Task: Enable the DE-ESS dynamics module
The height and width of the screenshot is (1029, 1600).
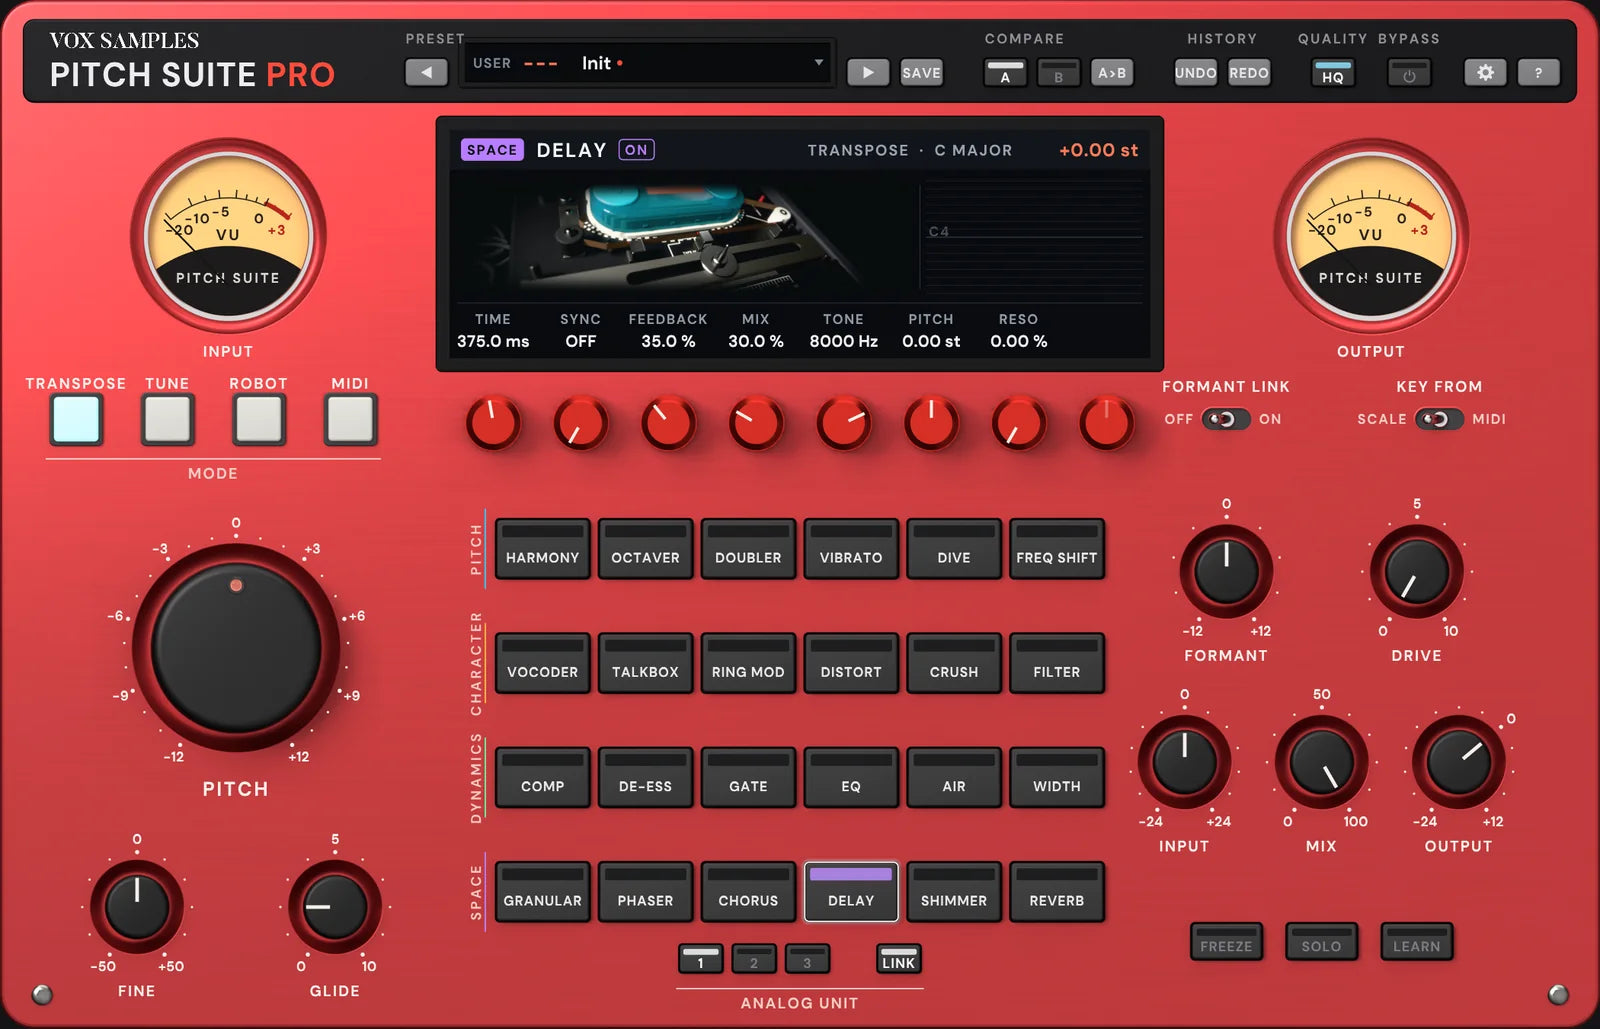Action: click(645, 777)
